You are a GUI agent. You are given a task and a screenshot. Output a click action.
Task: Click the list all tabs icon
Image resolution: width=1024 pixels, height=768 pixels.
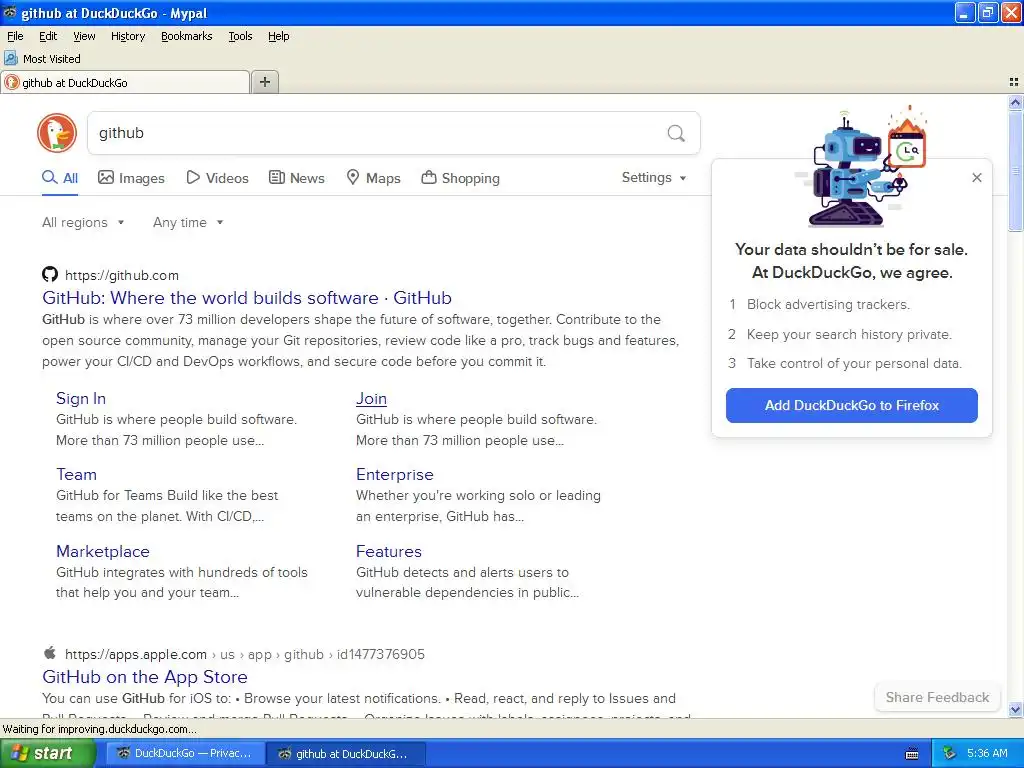(1014, 82)
